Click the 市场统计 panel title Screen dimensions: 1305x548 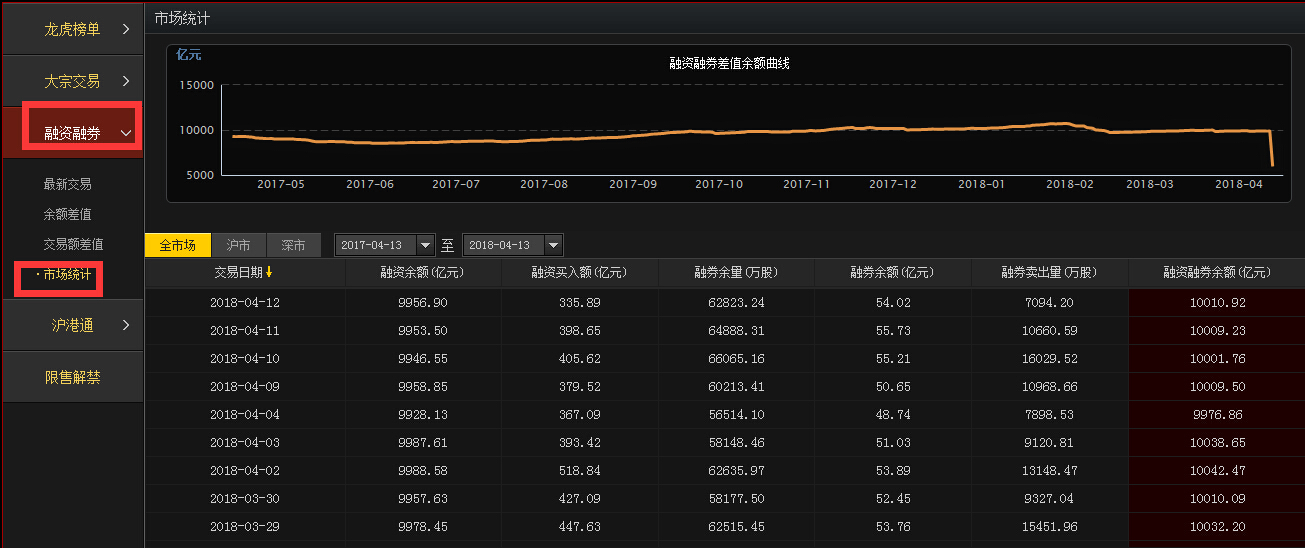pyautogui.click(x=182, y=18)
